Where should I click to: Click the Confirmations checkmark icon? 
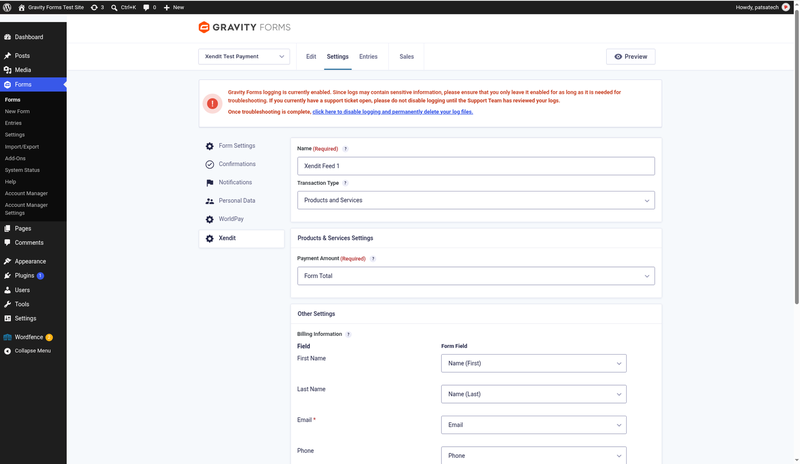click(x=210, y=164)
